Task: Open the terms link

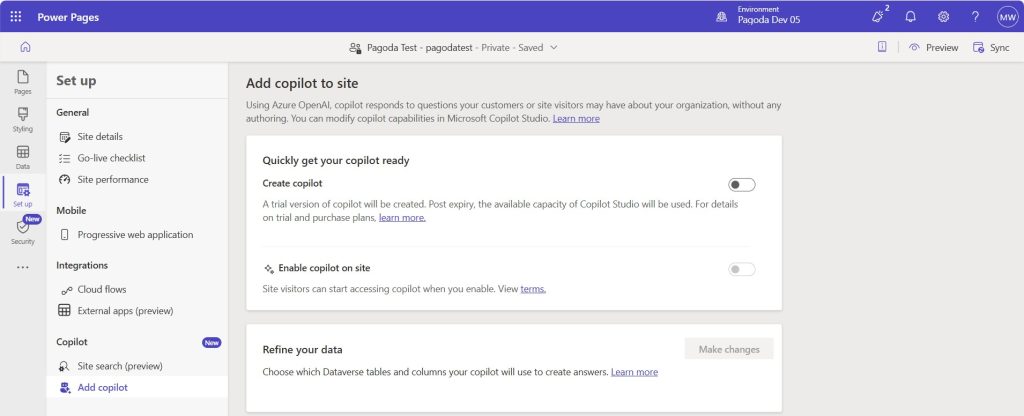Action: (533, 289)
